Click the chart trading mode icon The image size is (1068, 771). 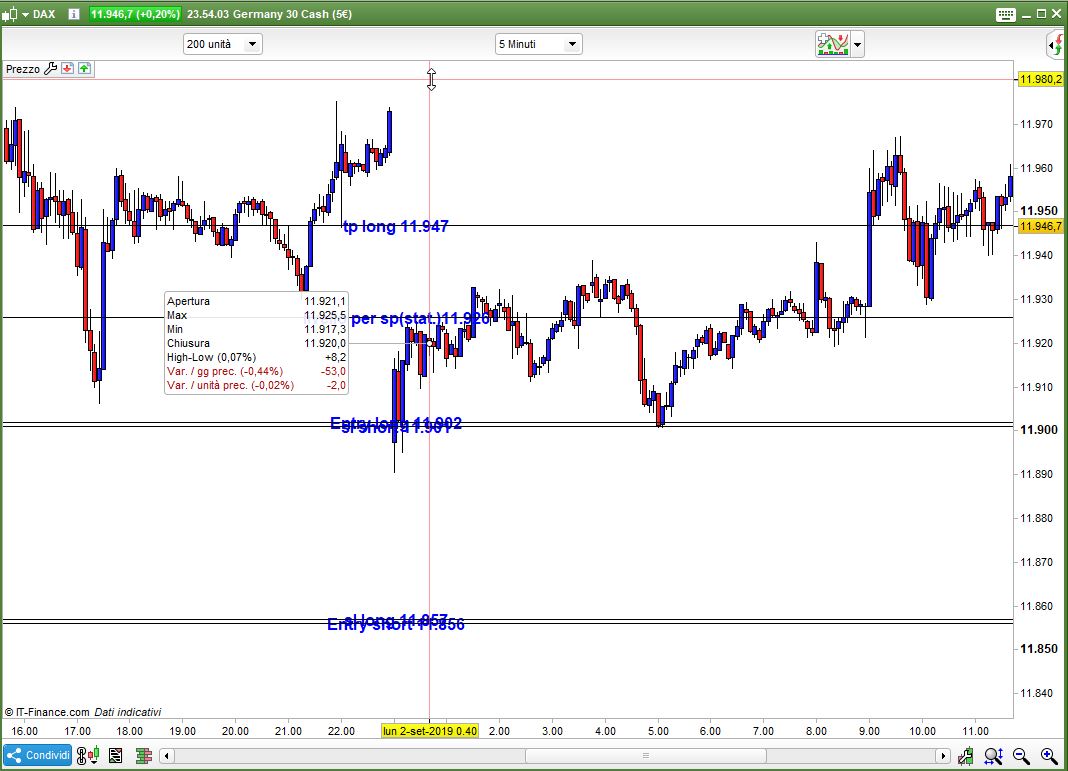click(965, 755)
